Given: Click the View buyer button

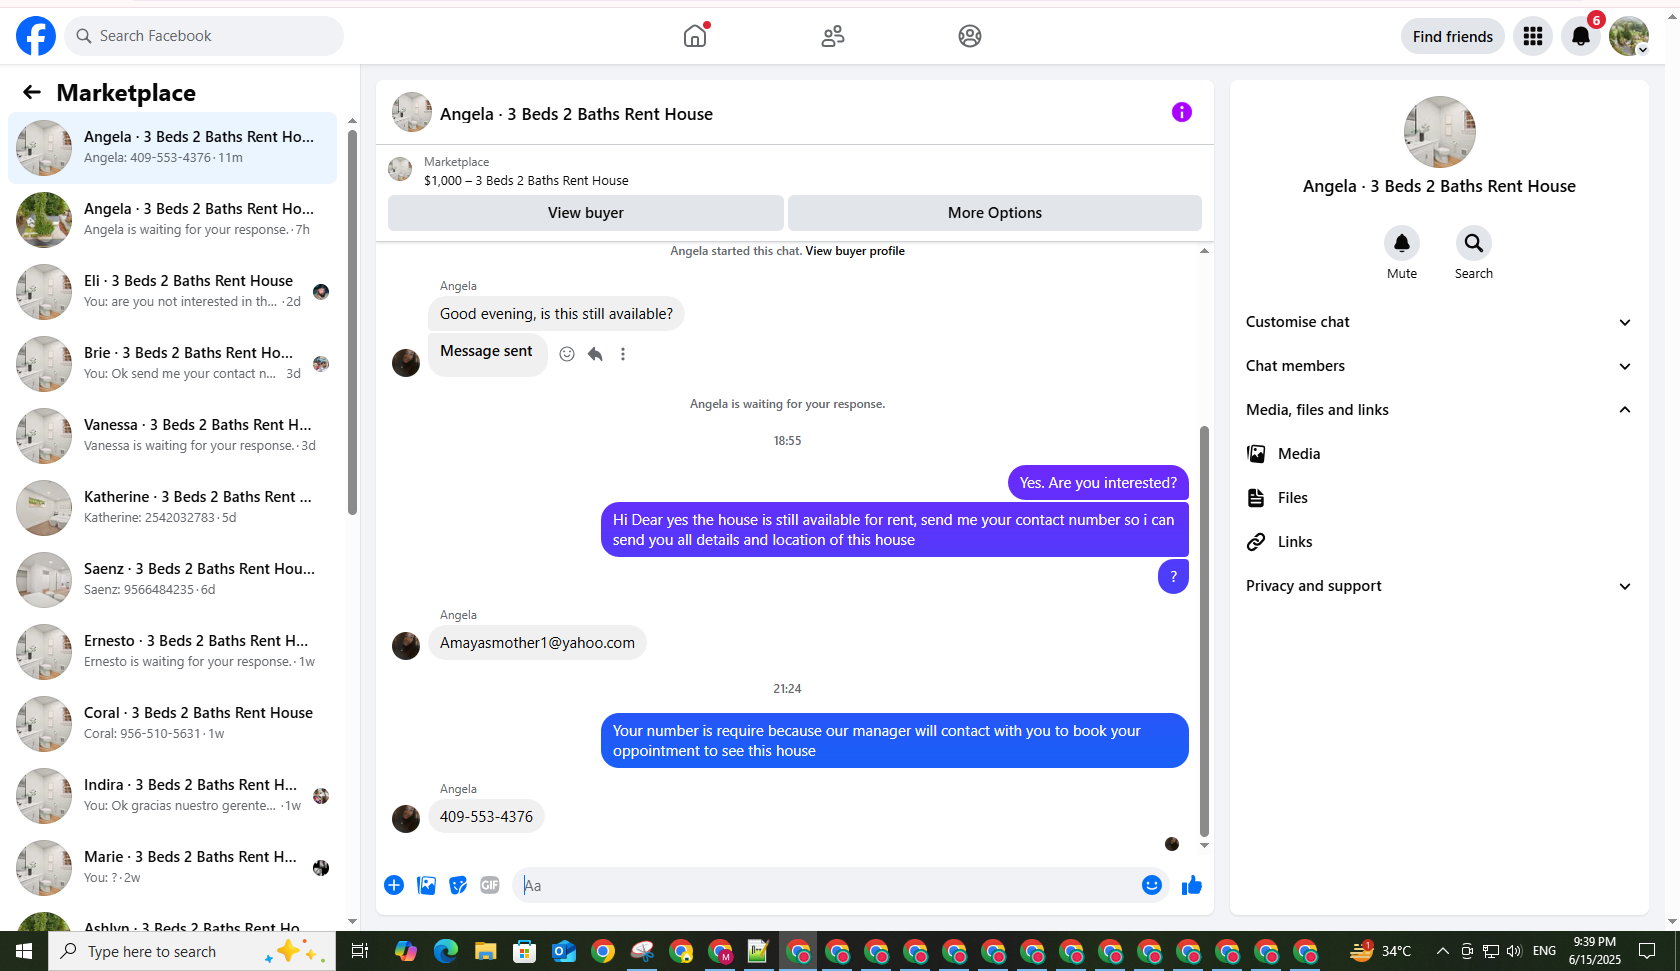Looking at the screenshot, I should [x=586, y=213].
